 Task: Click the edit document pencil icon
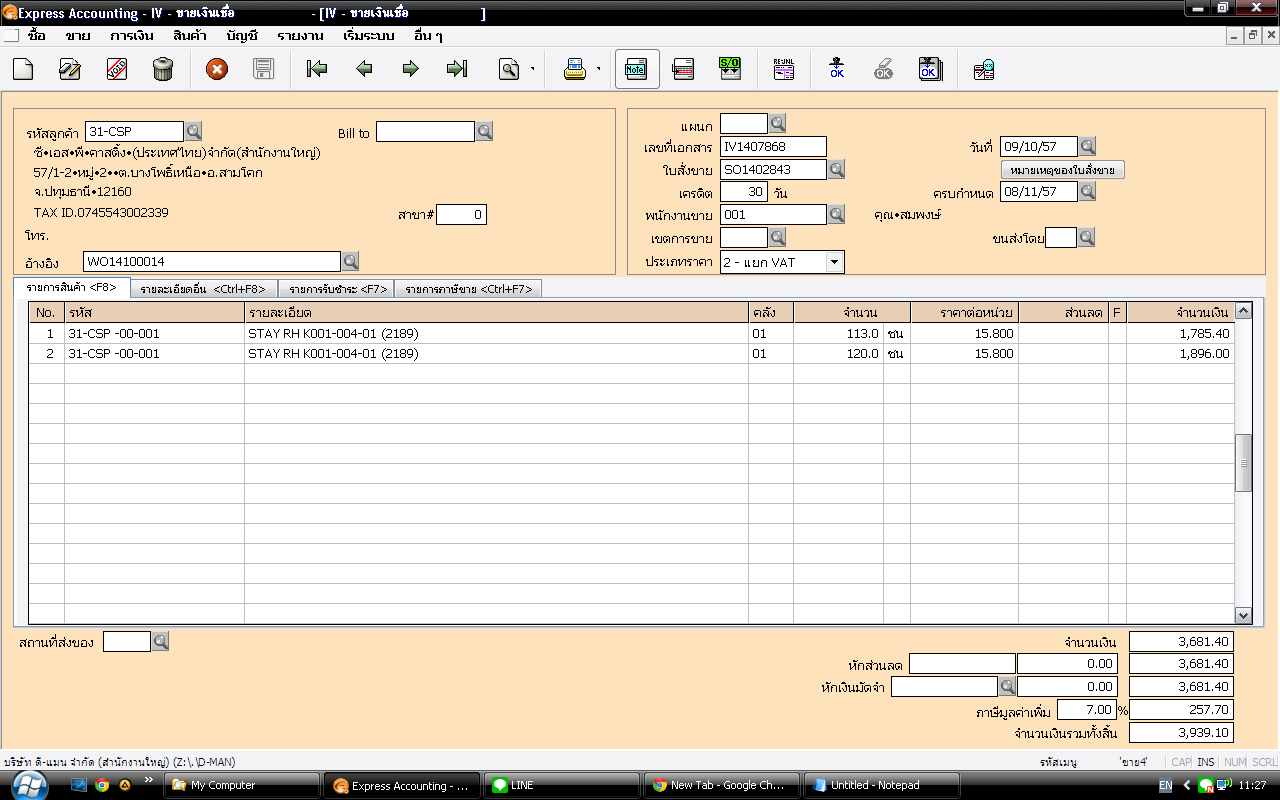(70, 69)
